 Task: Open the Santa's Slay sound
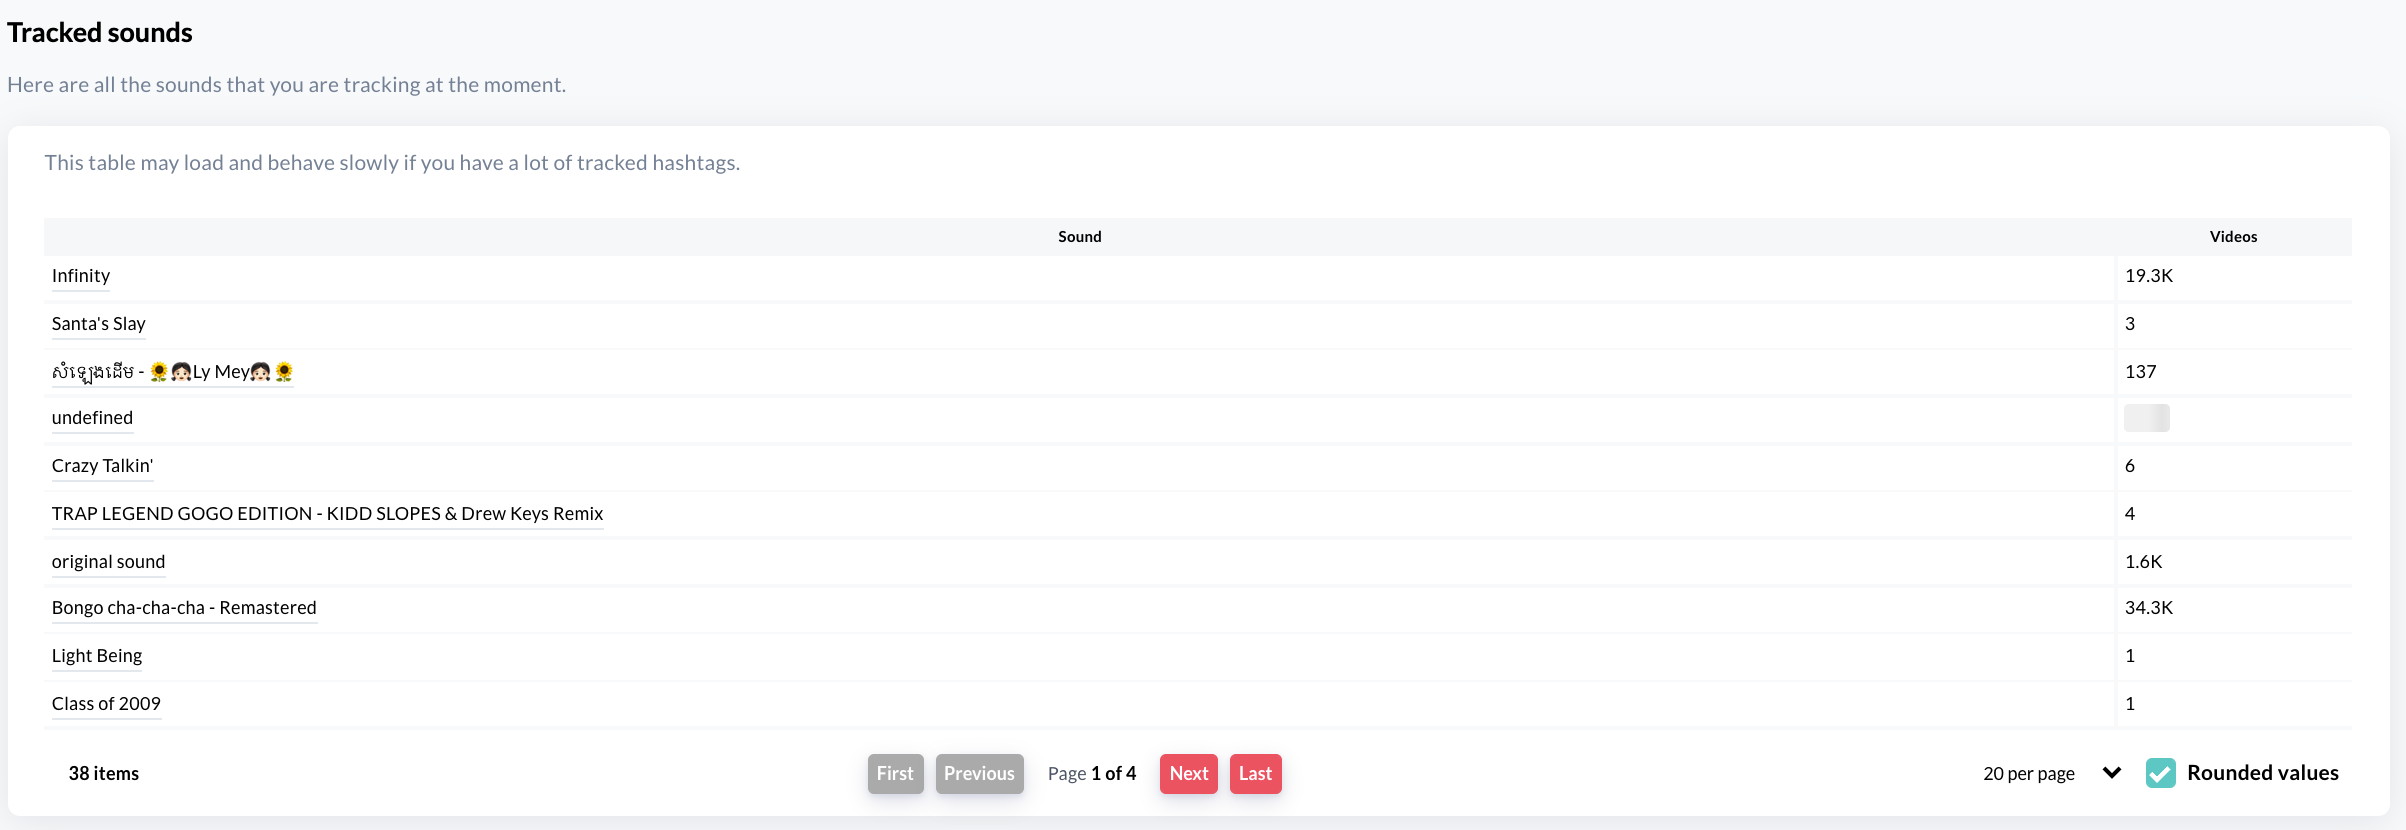point(98,324)
